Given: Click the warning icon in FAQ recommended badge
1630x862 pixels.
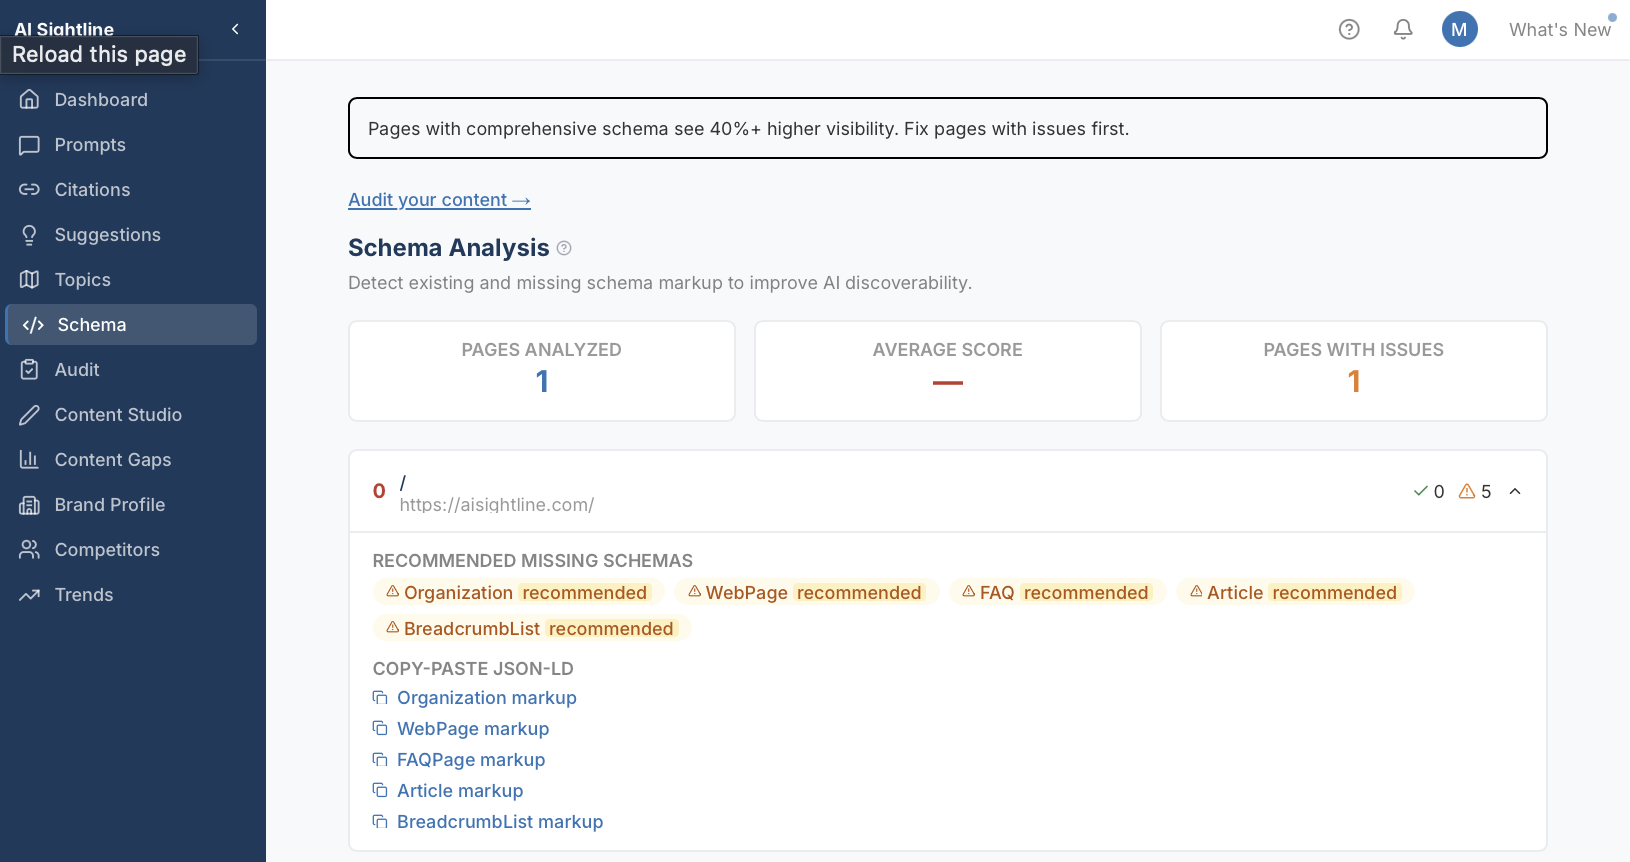Looking at the screenshot, I should tap(968, 592).
